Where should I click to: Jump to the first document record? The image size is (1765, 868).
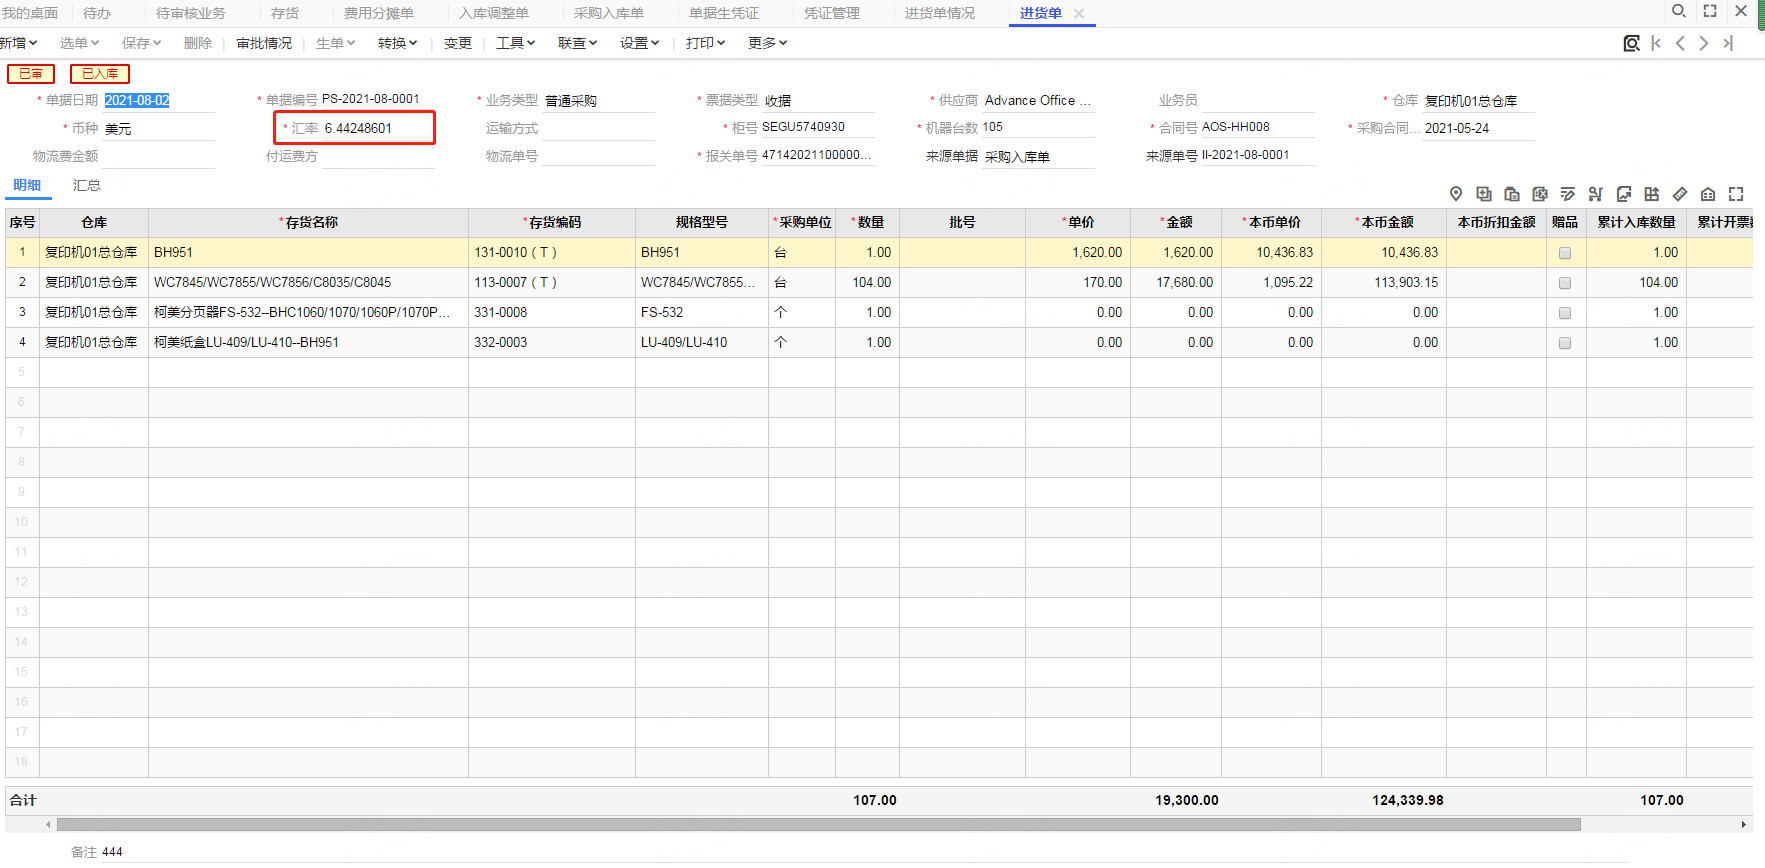(x=1656, y=43)
